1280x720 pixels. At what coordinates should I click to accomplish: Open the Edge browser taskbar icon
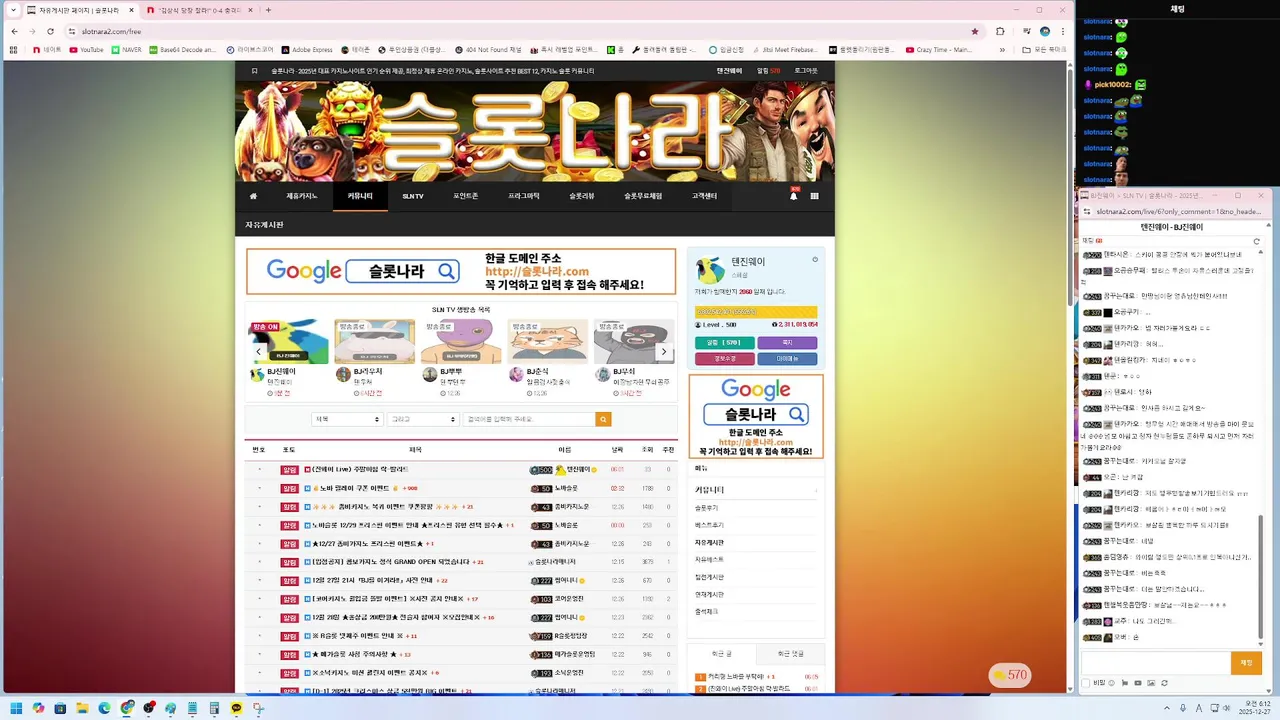104,708
